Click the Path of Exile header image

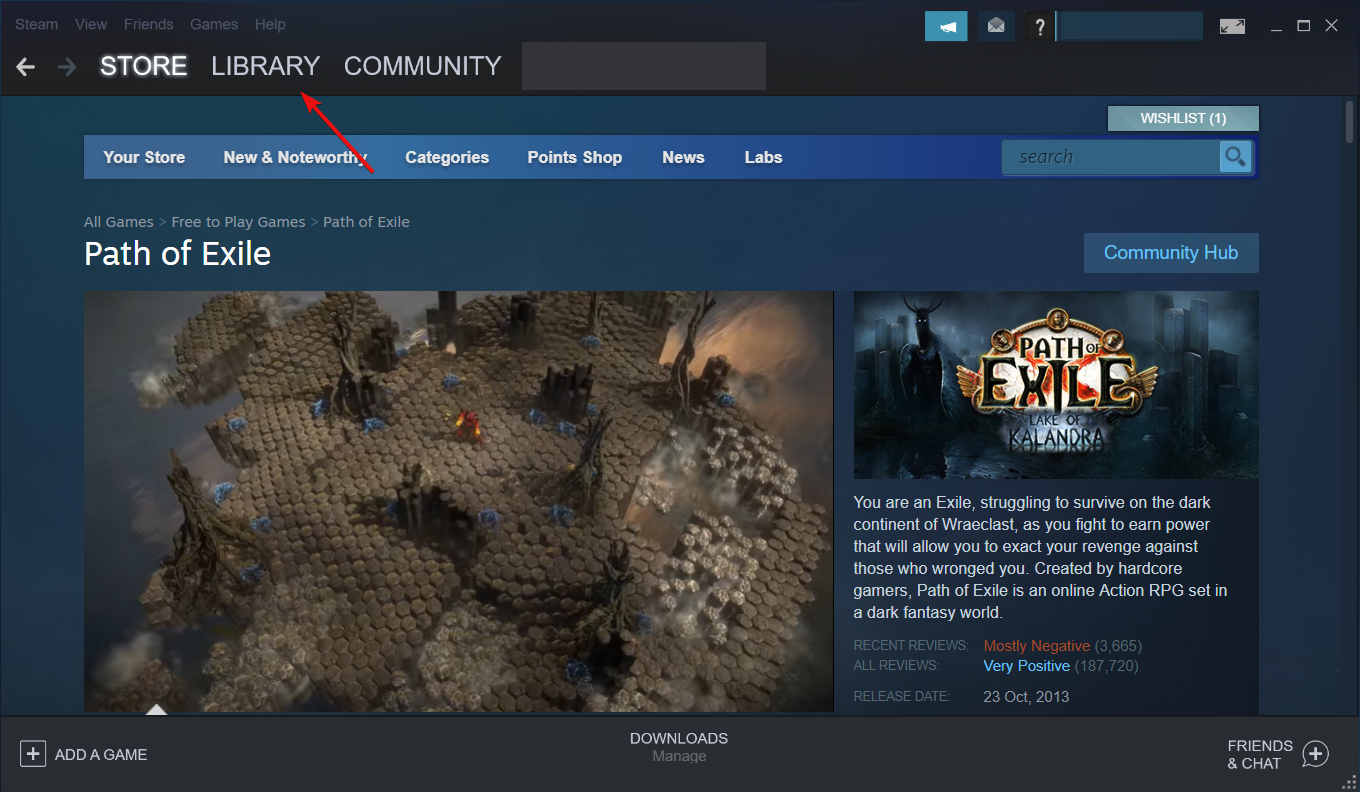1056,385
